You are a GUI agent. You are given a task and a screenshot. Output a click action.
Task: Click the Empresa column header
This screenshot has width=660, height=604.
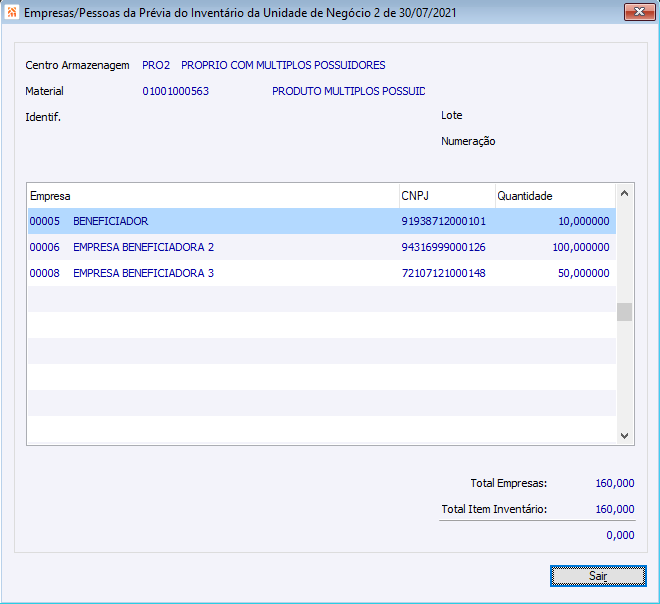click(x=213, y=196)
